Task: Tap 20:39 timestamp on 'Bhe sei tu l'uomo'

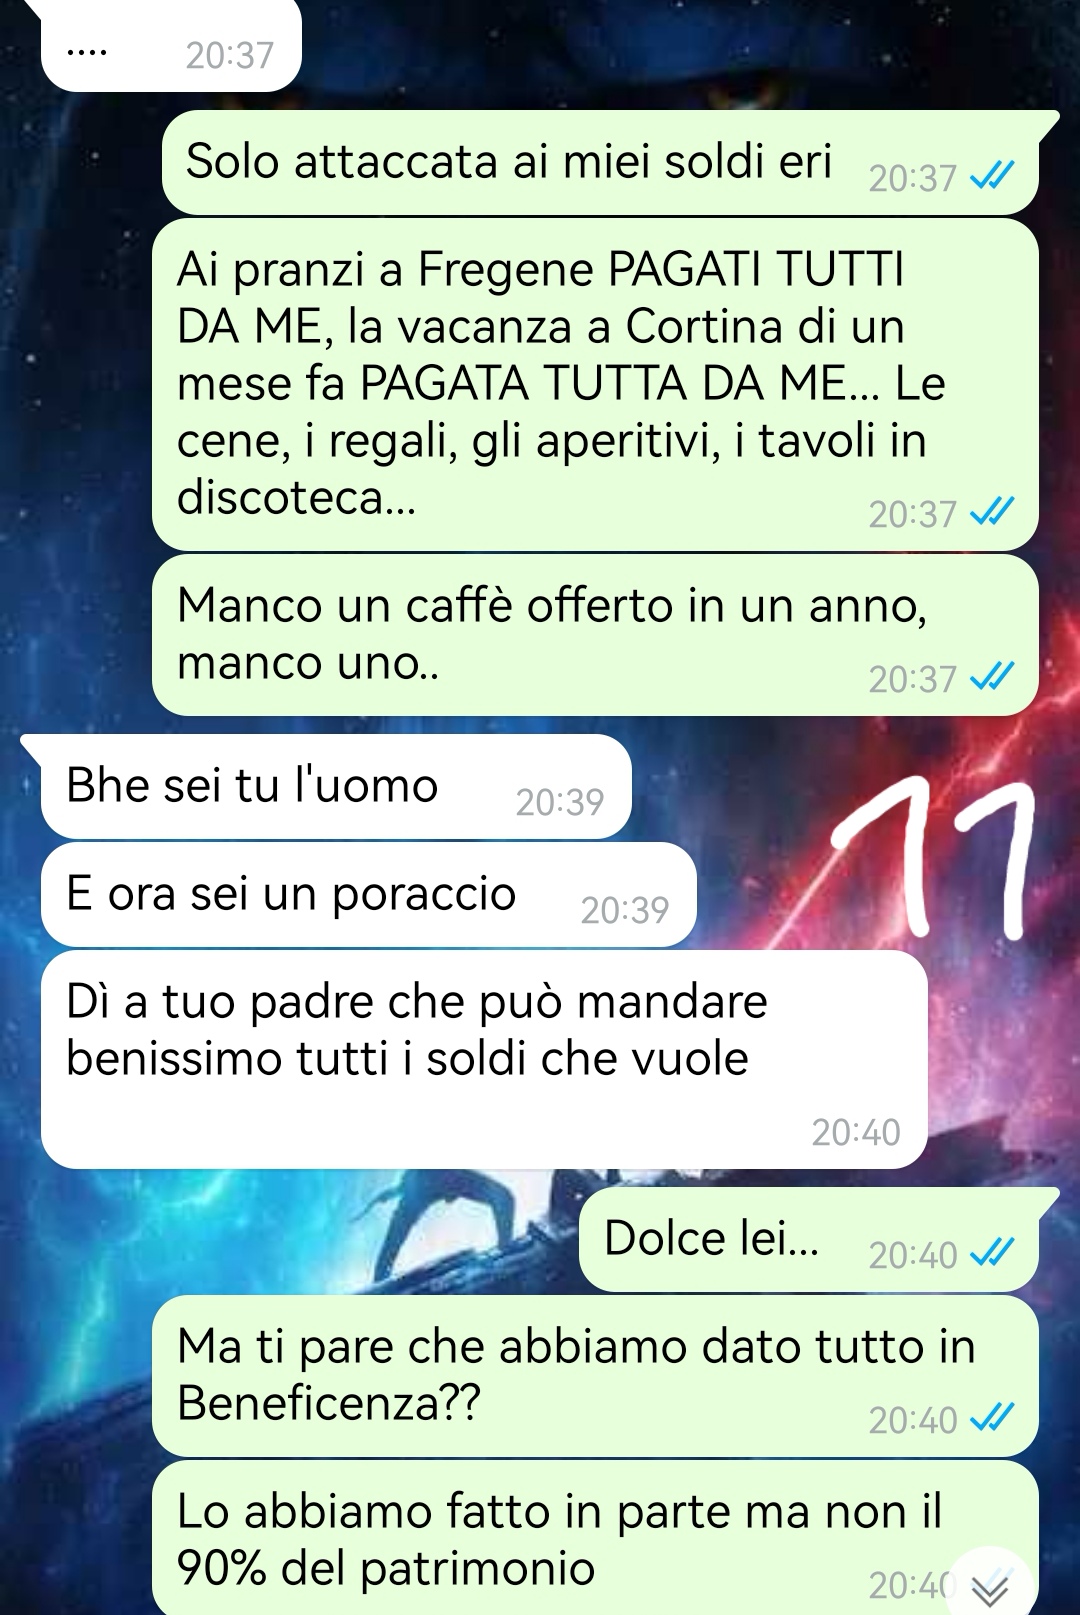Action: click(560, 802)
